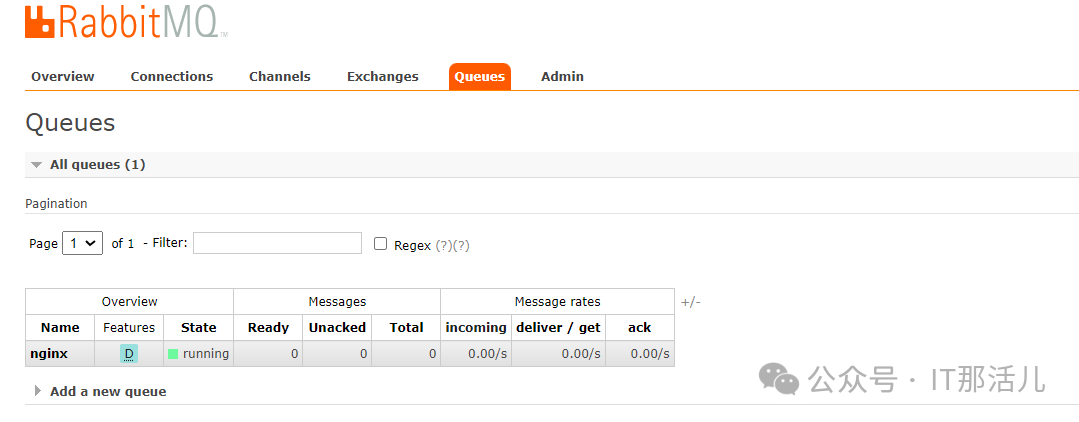Screen dimensions: 1079x422
Task: Sort by the Ready column header
Action: [268, 327]
